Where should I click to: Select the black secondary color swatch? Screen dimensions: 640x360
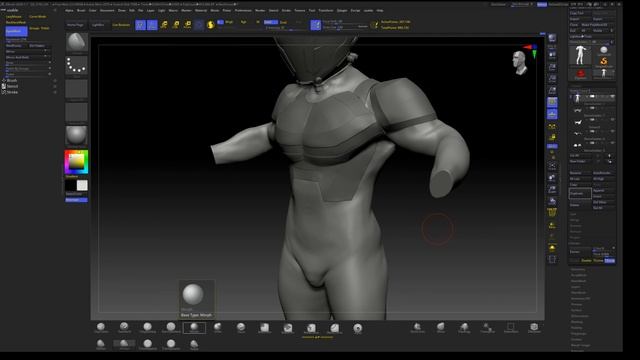[71, 185]
